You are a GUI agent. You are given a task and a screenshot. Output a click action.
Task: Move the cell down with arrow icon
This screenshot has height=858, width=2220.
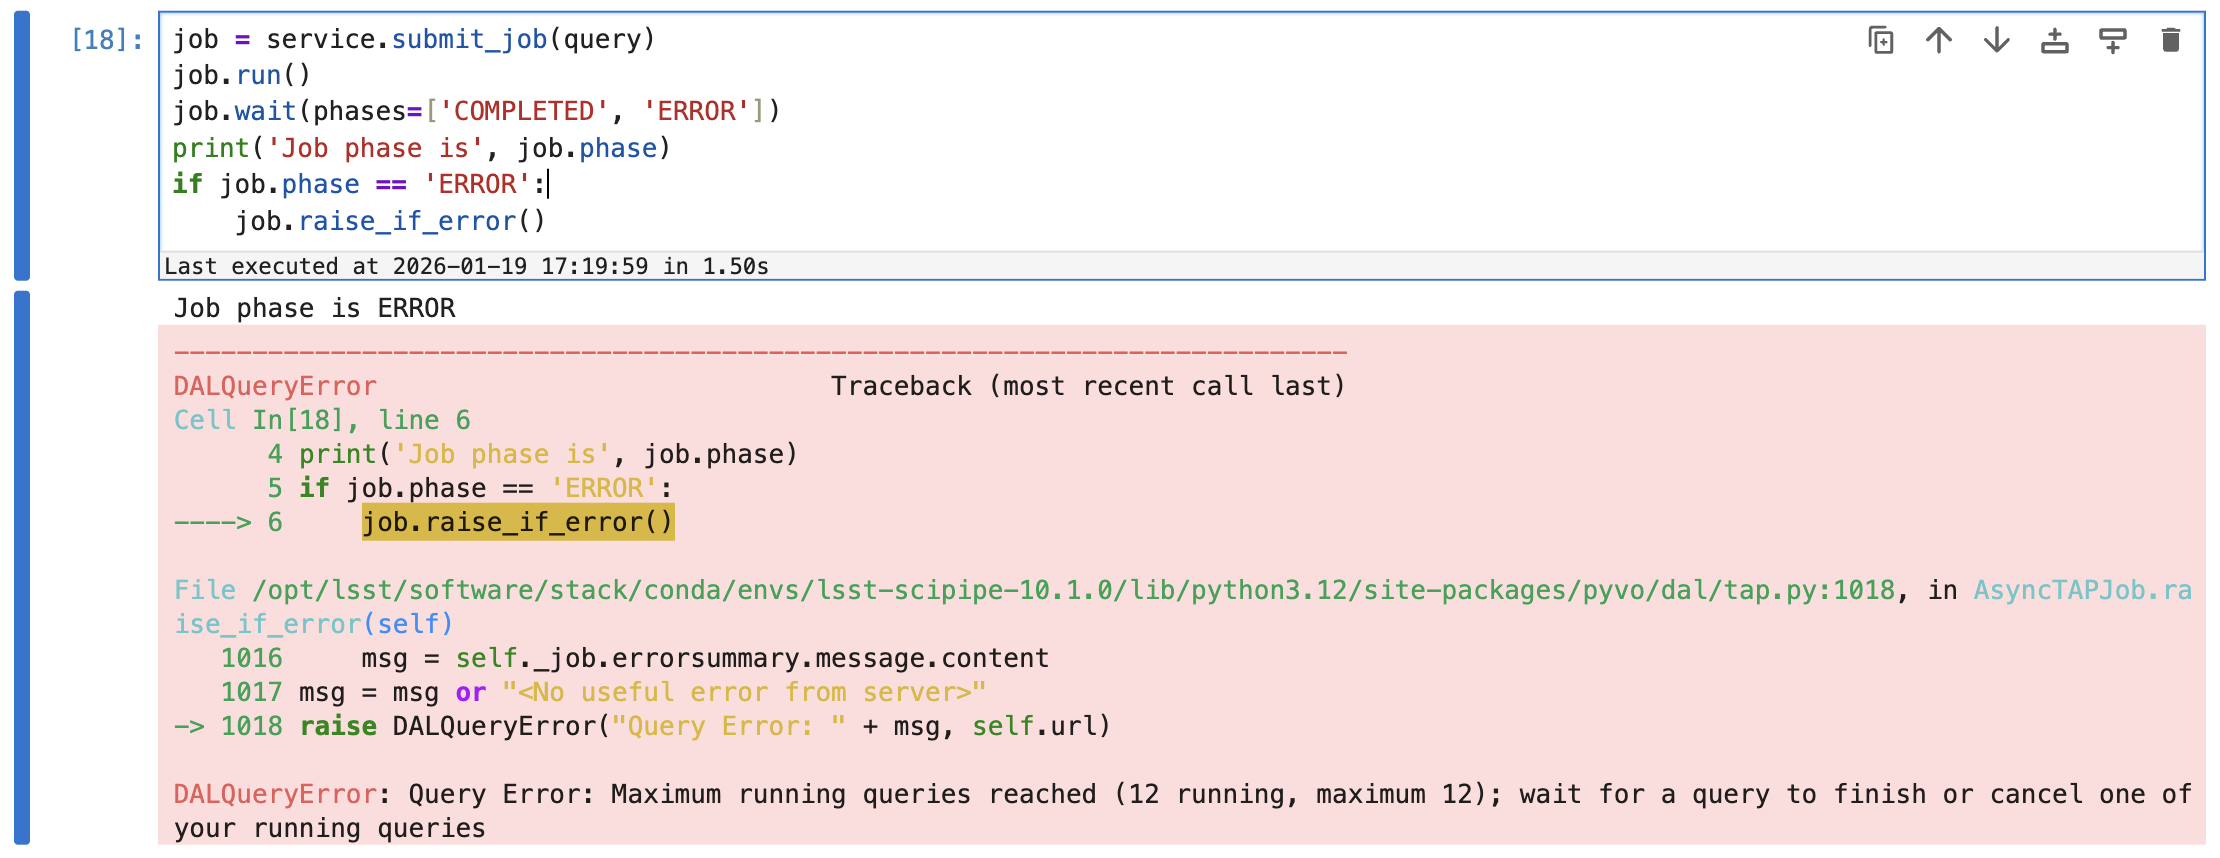coord(1997,40)
